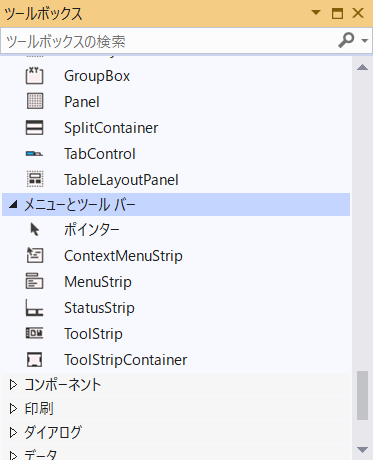Click the toolbox search magnifier icon
Viewport: 373px width, 460px height.
click(346, 40)
